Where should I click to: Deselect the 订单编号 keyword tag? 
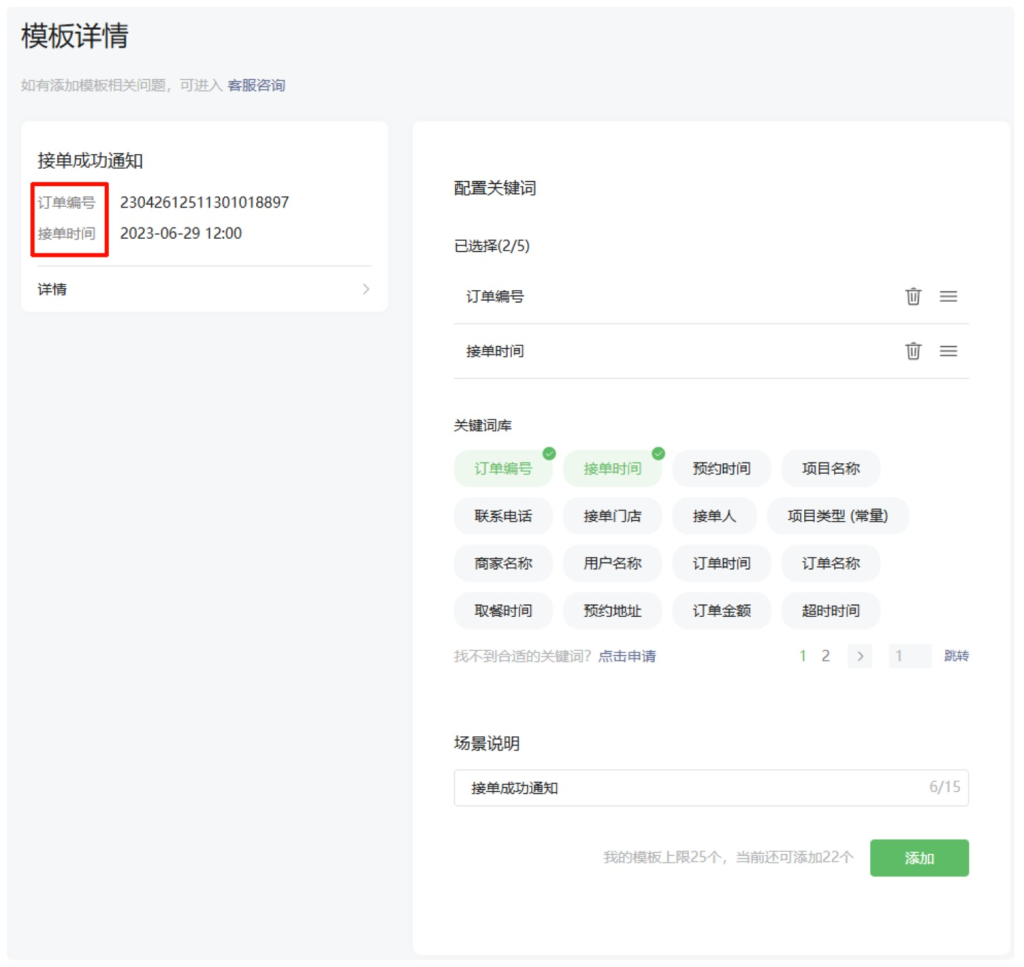[x=503, y=468]
